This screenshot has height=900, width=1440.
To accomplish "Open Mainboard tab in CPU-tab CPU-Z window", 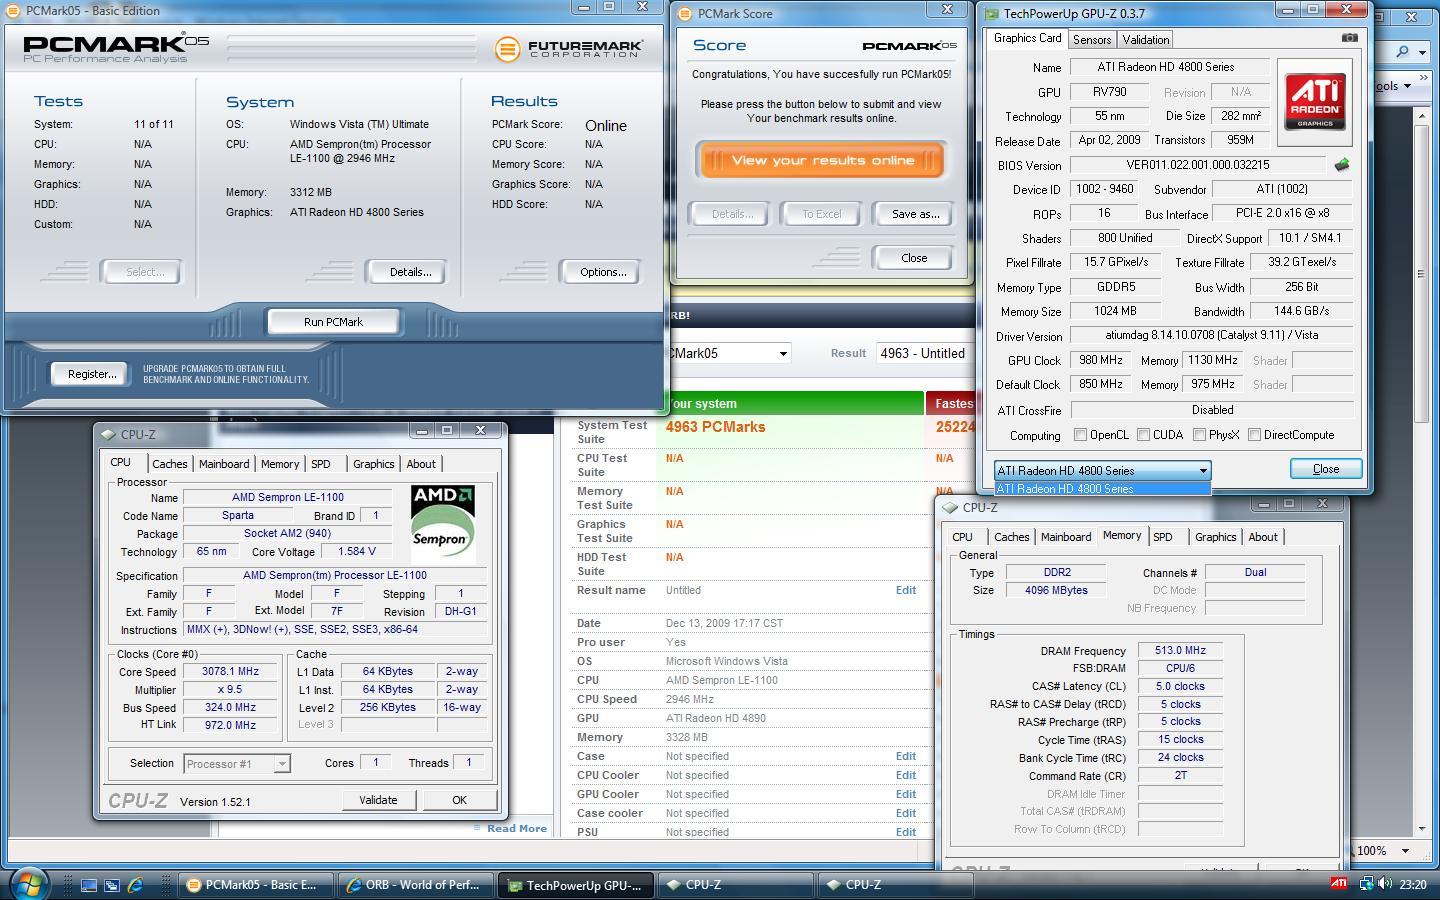I will coord(224,464).
